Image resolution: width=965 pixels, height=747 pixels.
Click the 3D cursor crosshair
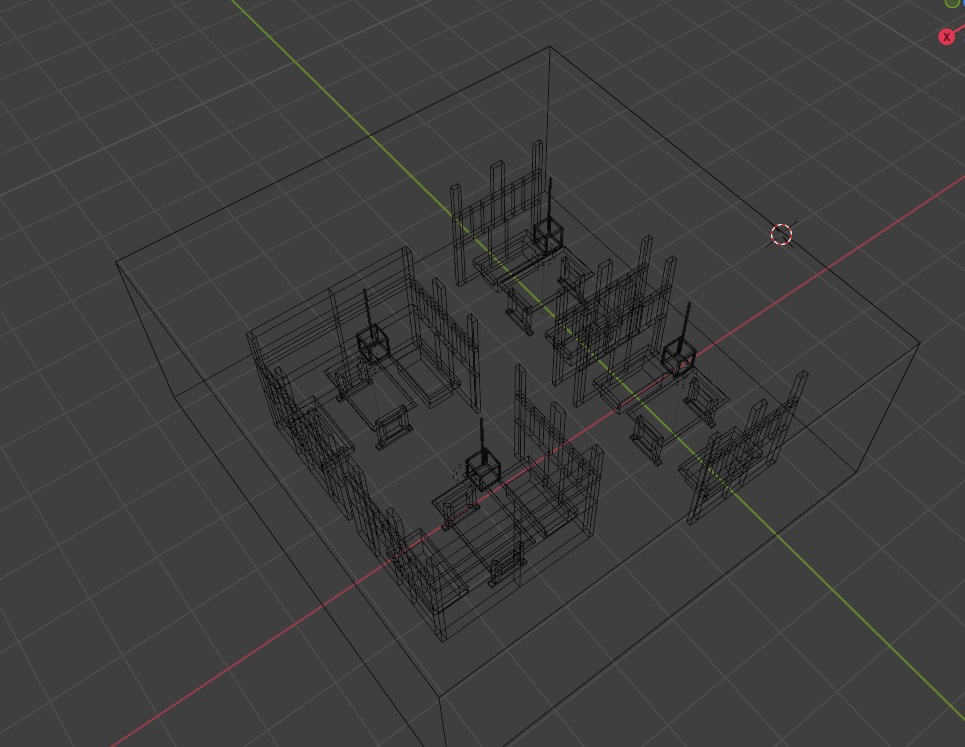[x=782, y=234]
